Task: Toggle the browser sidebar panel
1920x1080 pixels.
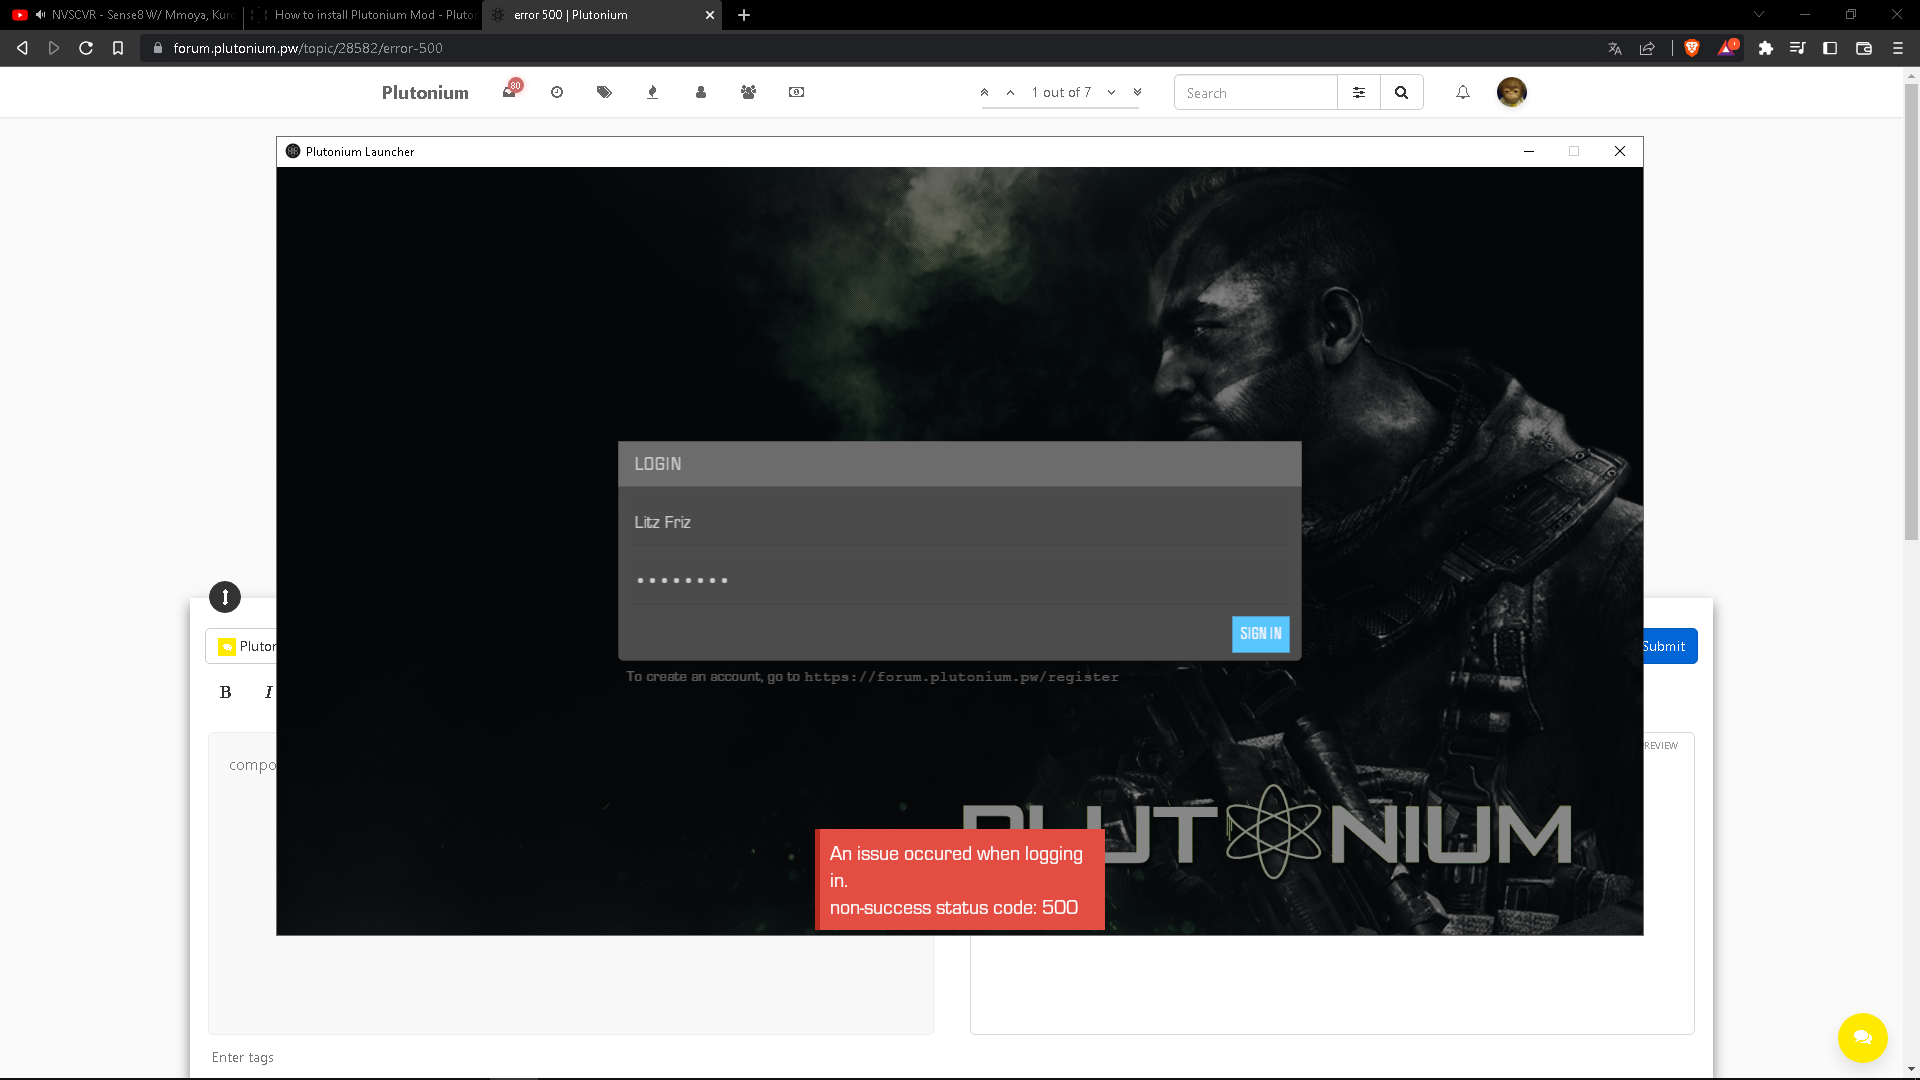Action: click(1830, 48)
